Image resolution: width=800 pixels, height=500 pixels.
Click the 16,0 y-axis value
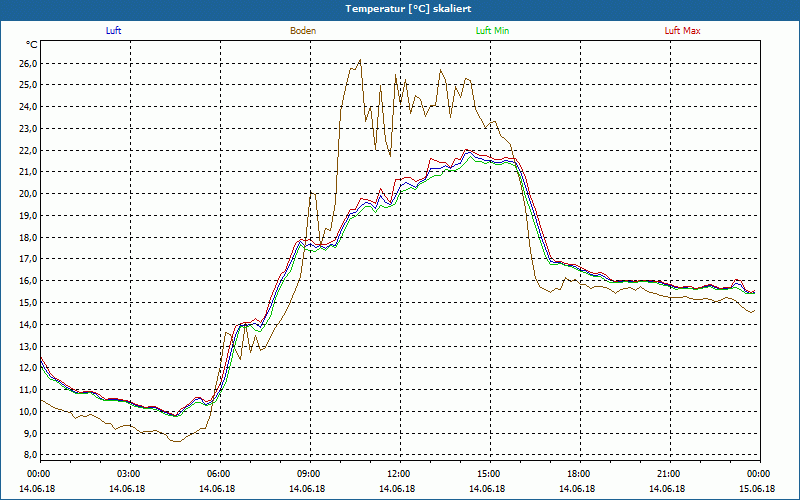28,281
